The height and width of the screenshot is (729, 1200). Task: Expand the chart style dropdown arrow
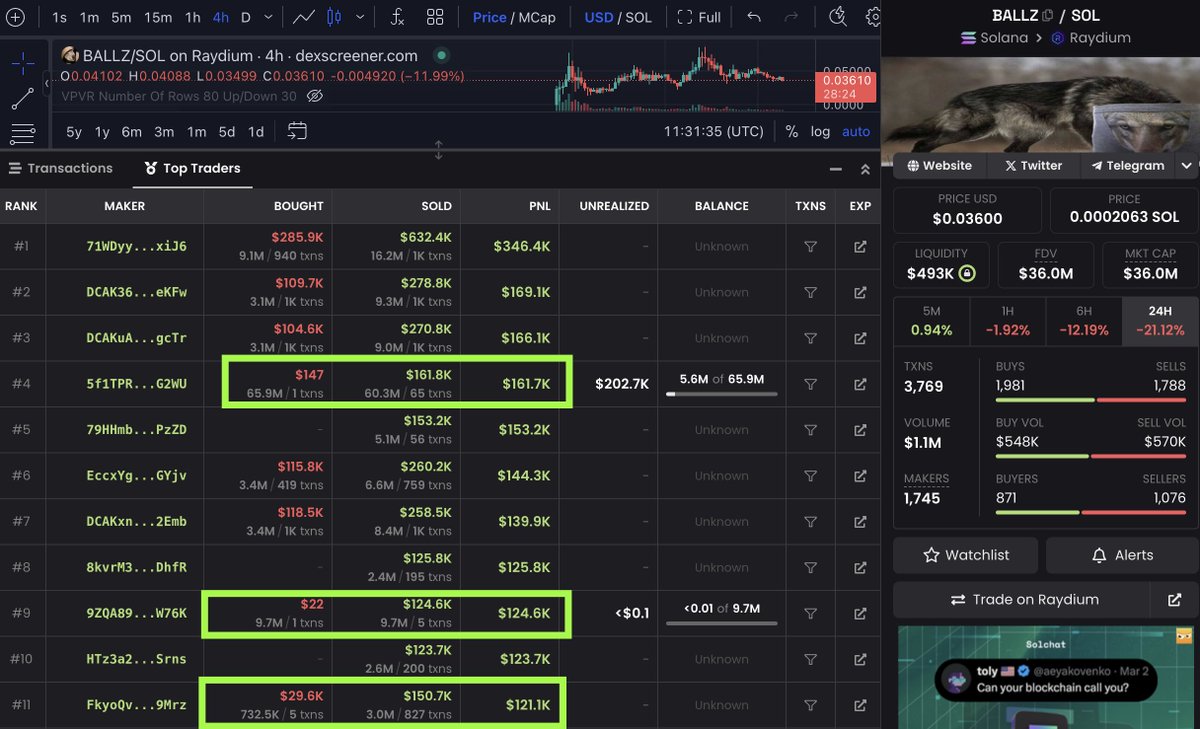click(360, 17)
